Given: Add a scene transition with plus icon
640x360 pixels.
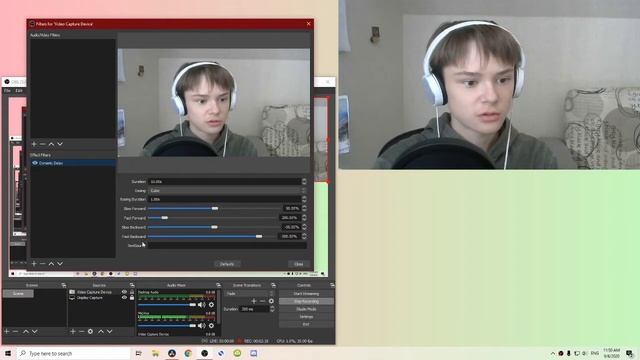Looking at the screenshot, I should [x=254, y=301].
